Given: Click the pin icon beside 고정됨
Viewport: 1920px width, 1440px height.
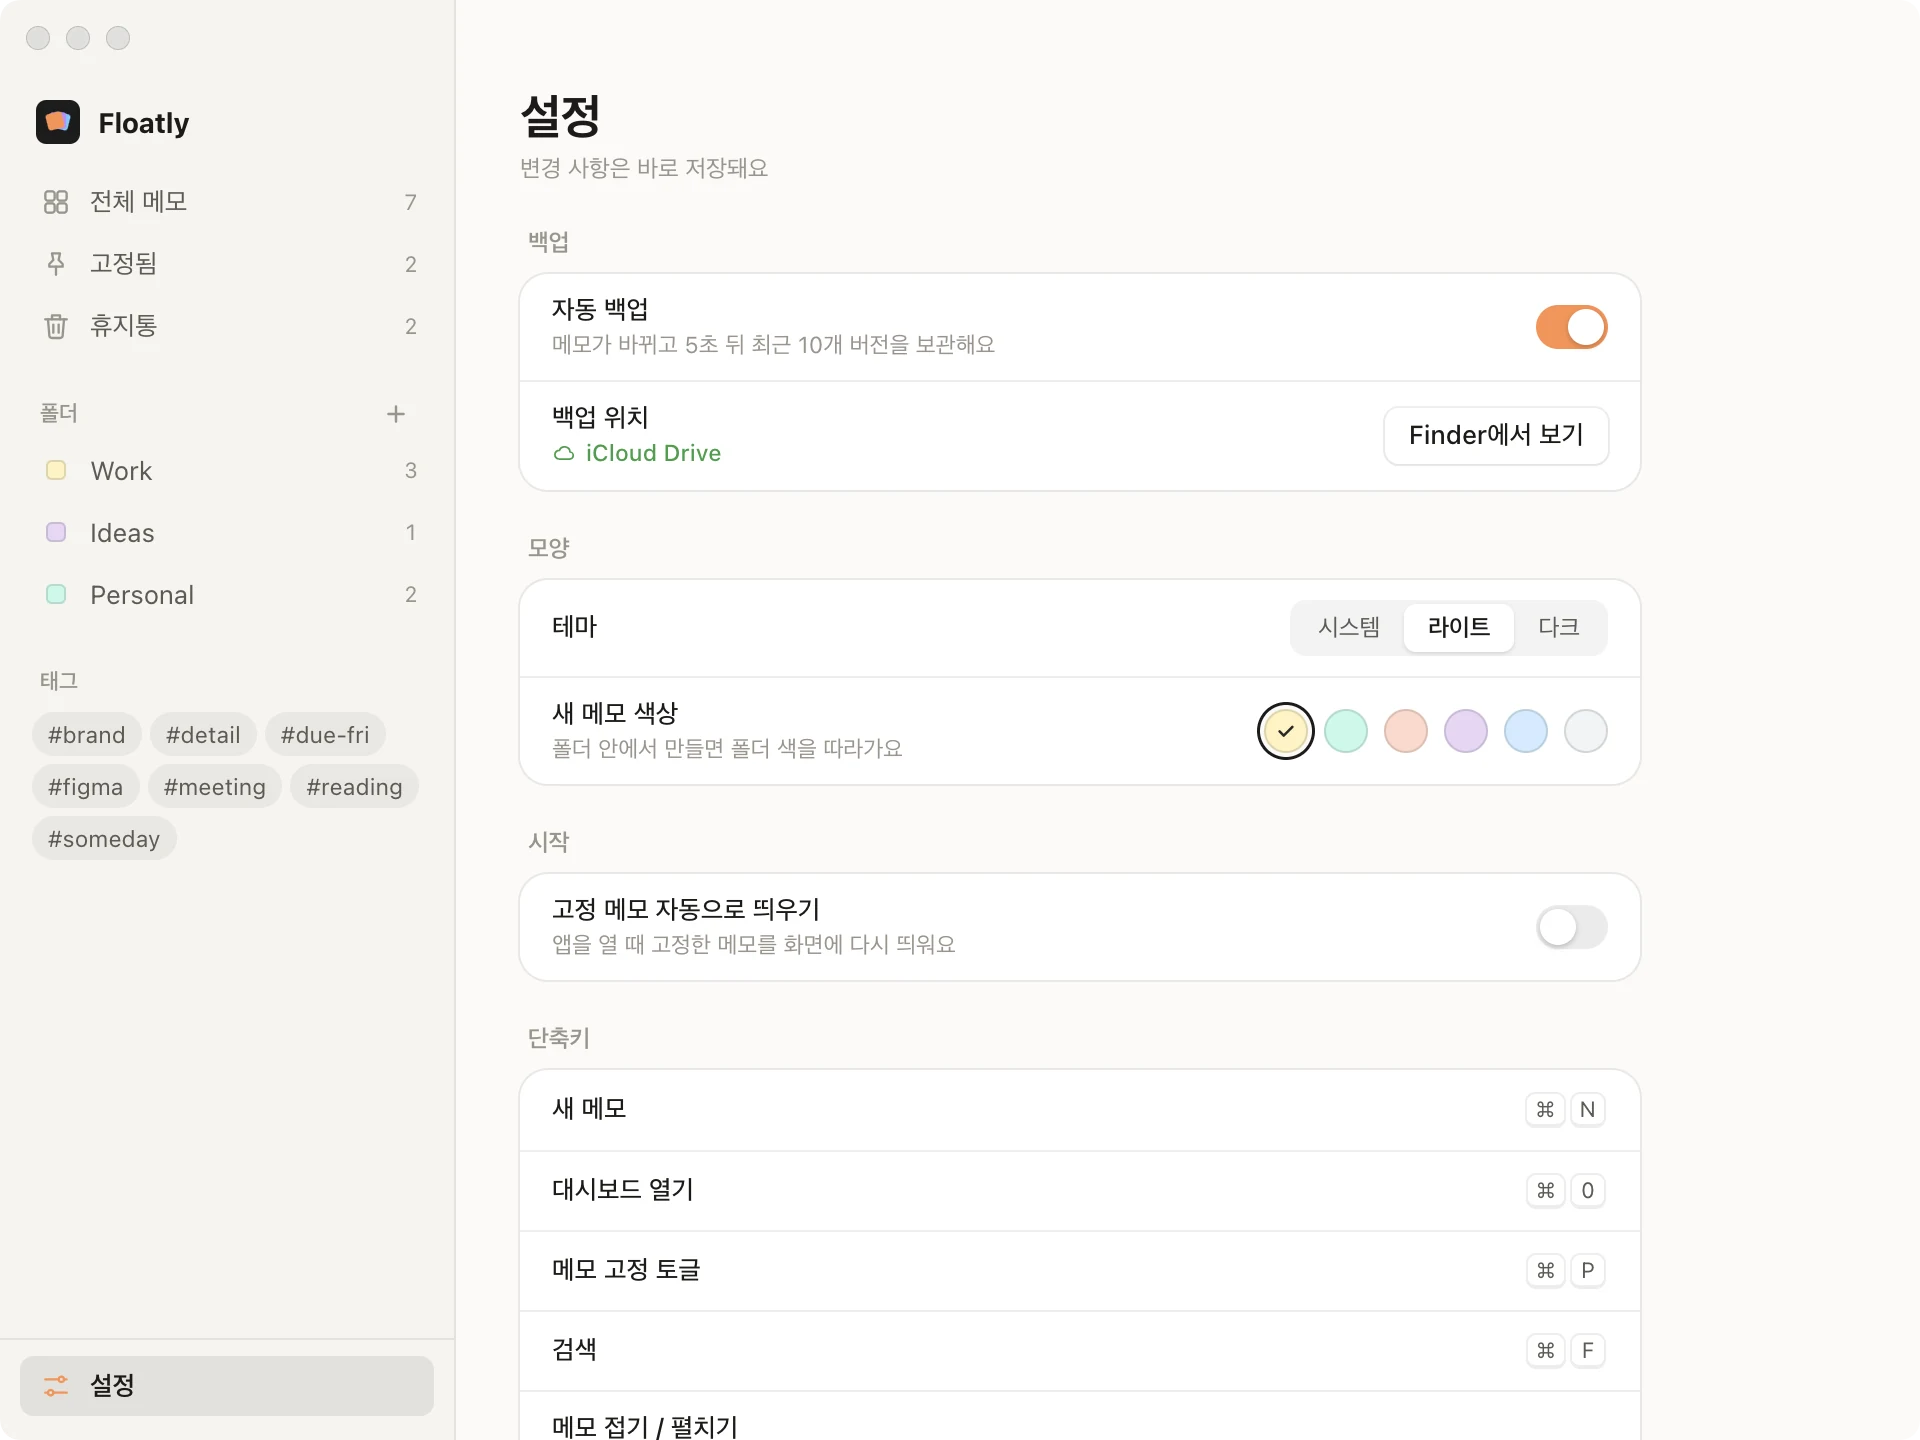Looking at the screenshot, I should click(56, 264).
